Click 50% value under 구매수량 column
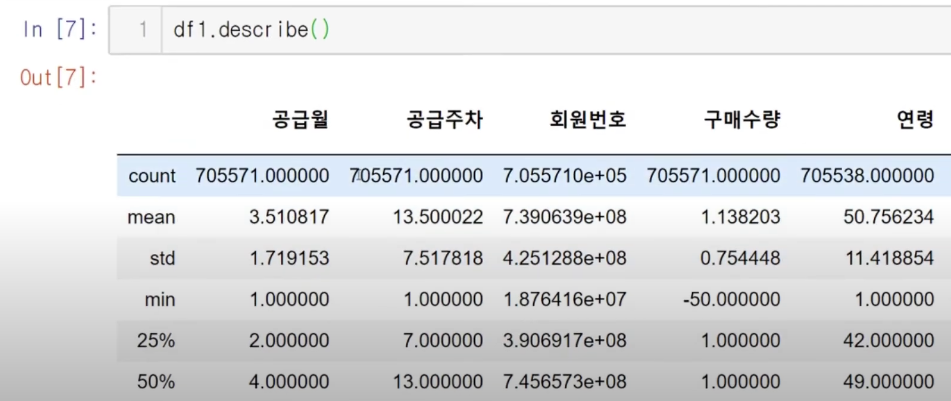Screen dimensions: 951x401 [x=742, y=382]
